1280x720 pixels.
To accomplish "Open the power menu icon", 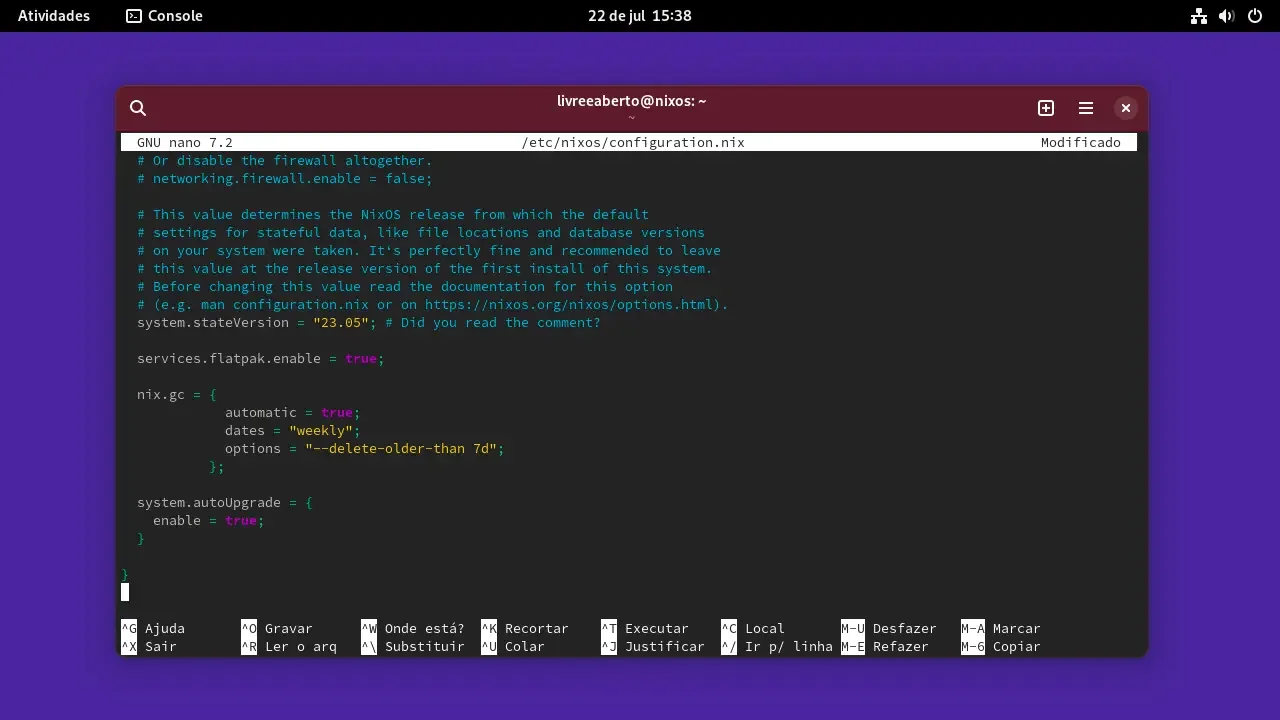I will click(x=1255, y=16).
